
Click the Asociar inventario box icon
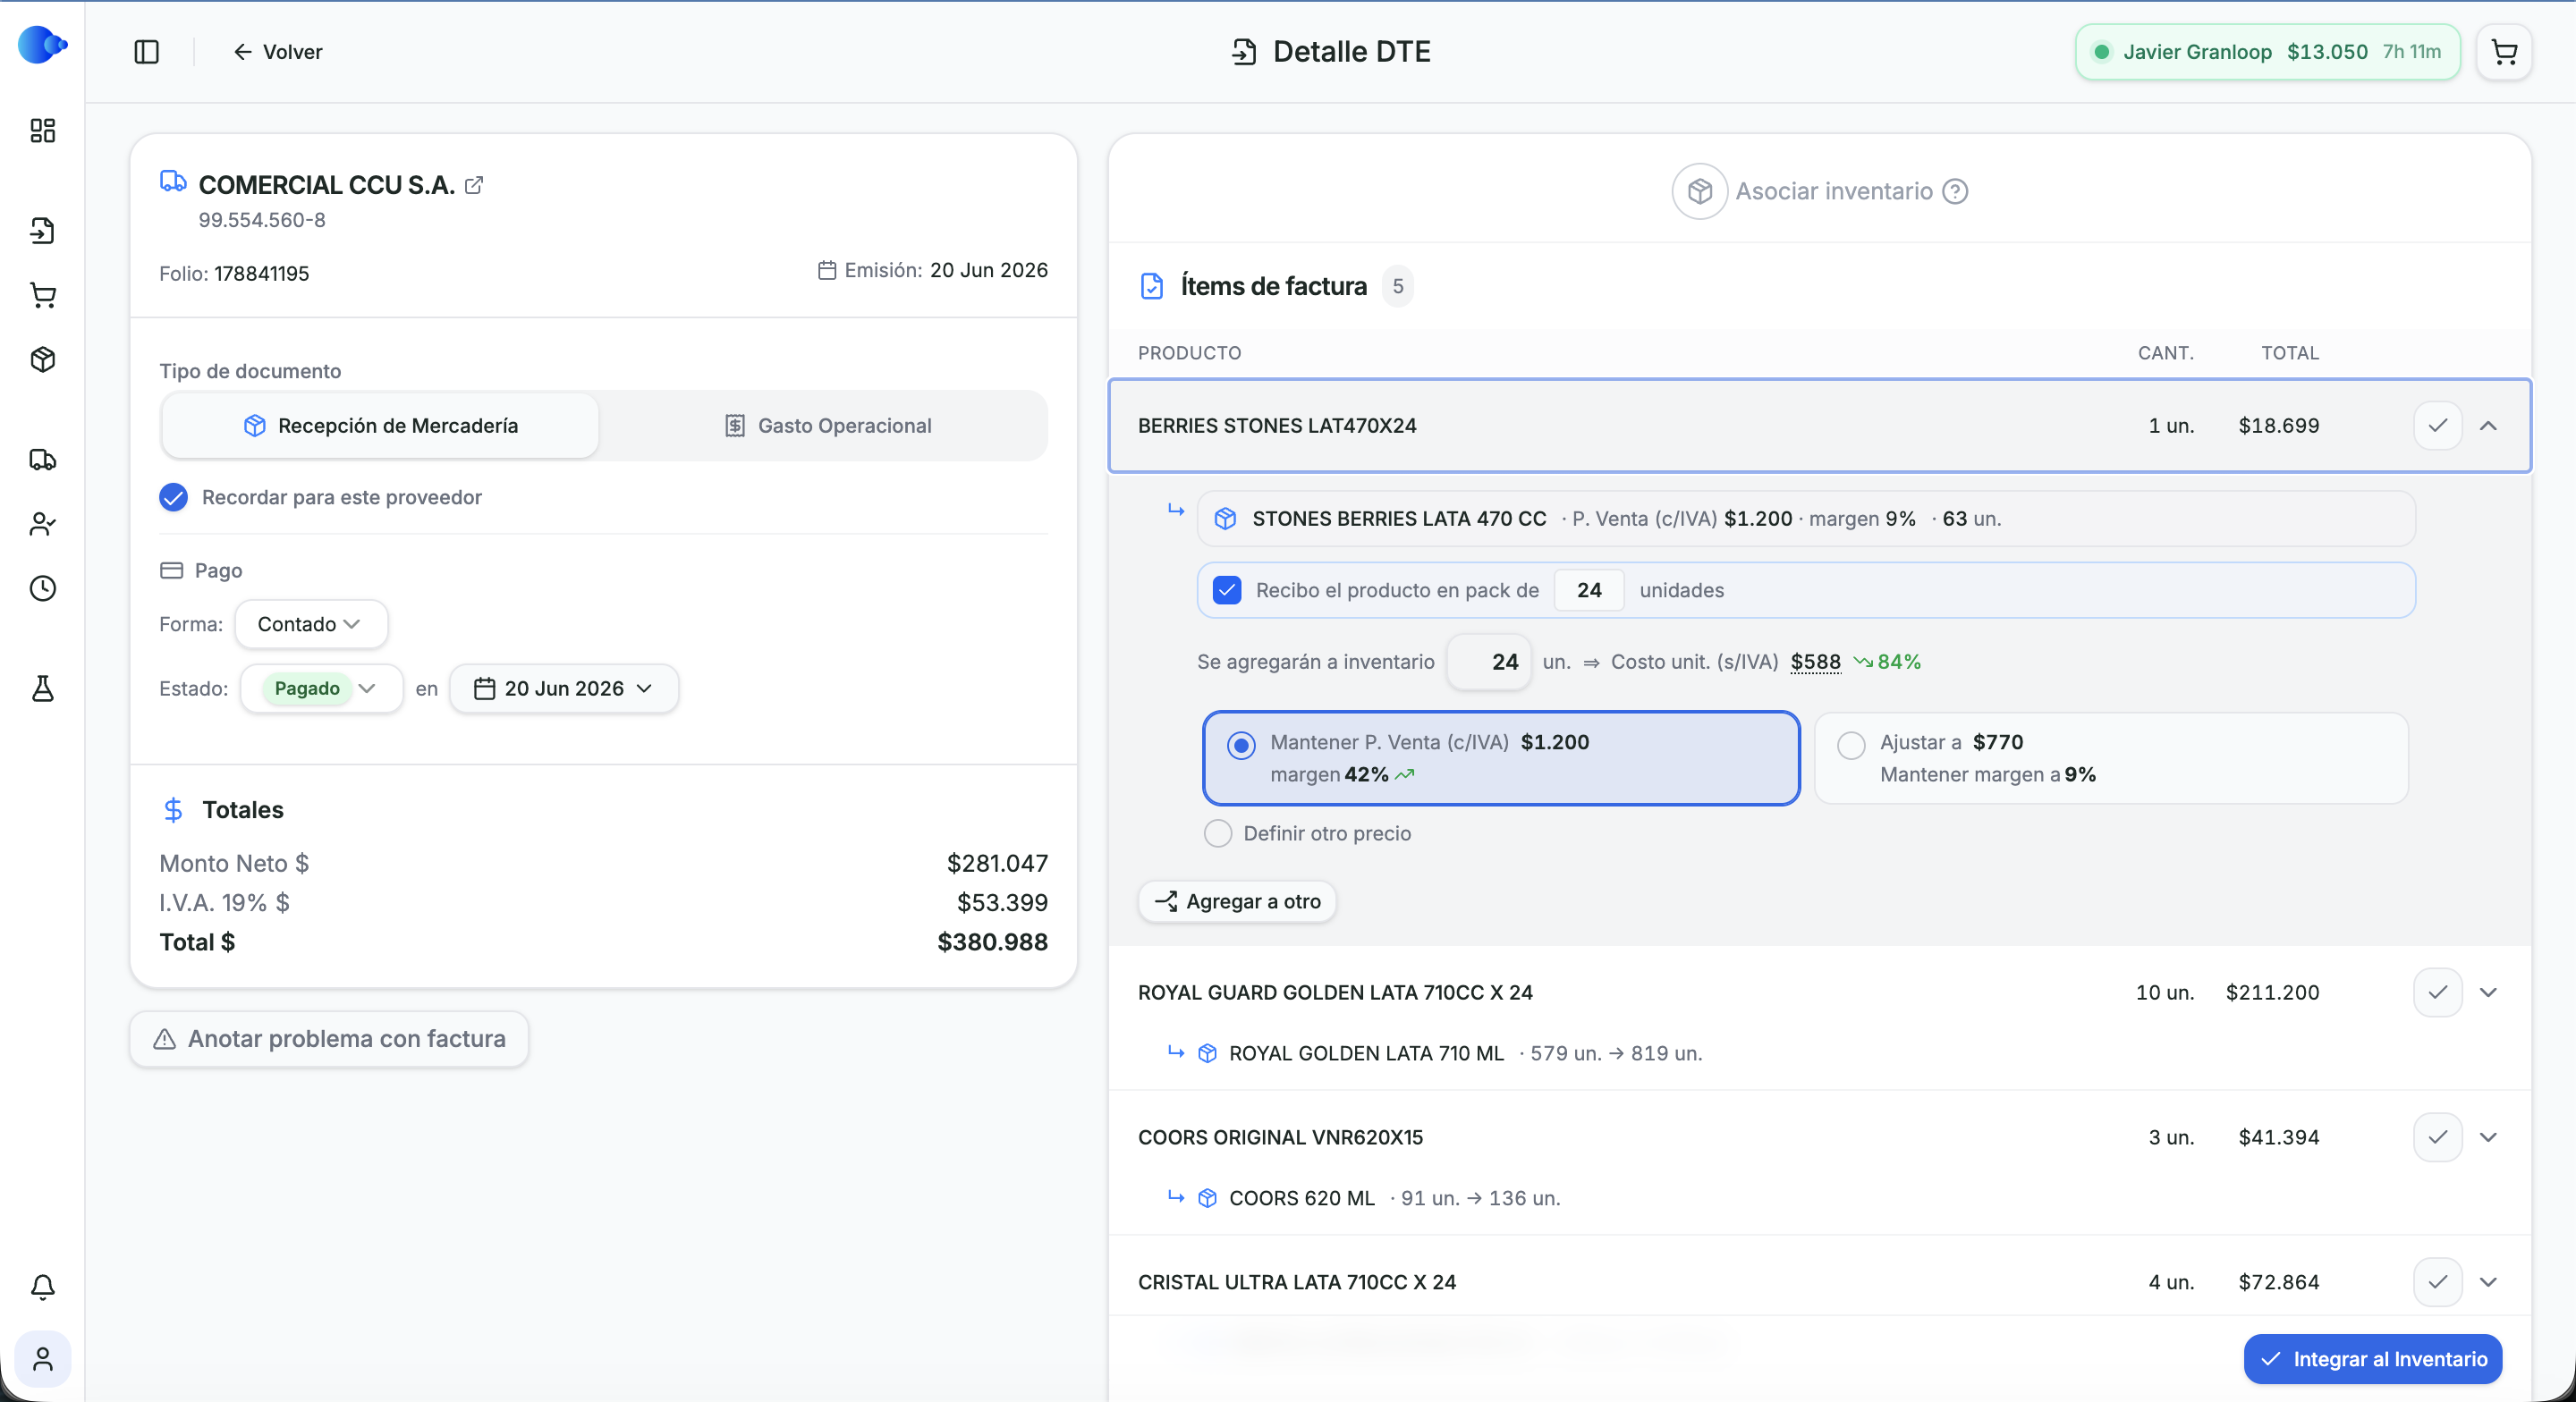(1700, 191)
